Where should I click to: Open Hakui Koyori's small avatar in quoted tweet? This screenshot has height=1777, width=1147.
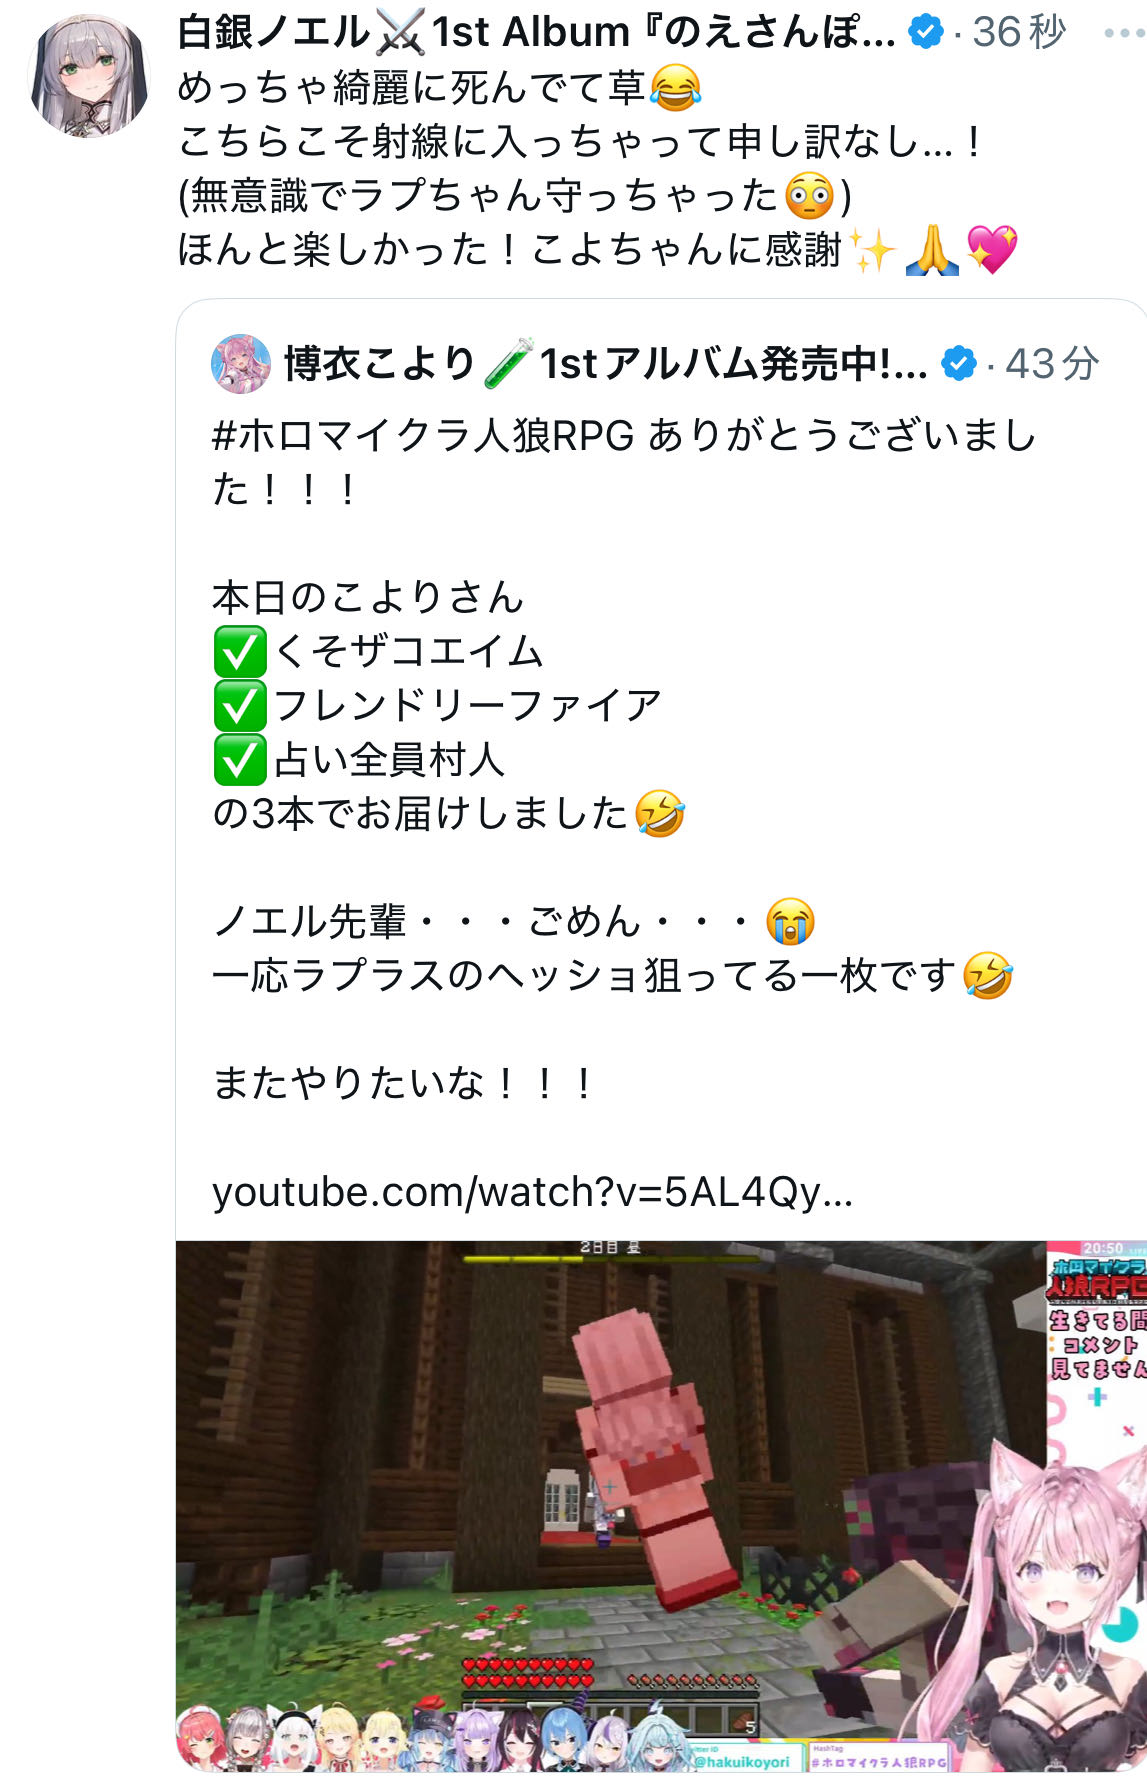(241, 364)
